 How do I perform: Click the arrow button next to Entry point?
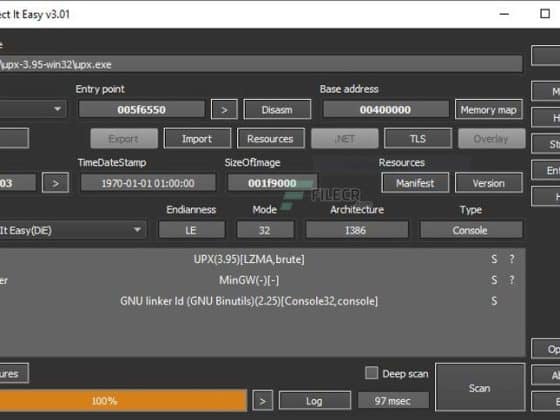pos(224,110)
